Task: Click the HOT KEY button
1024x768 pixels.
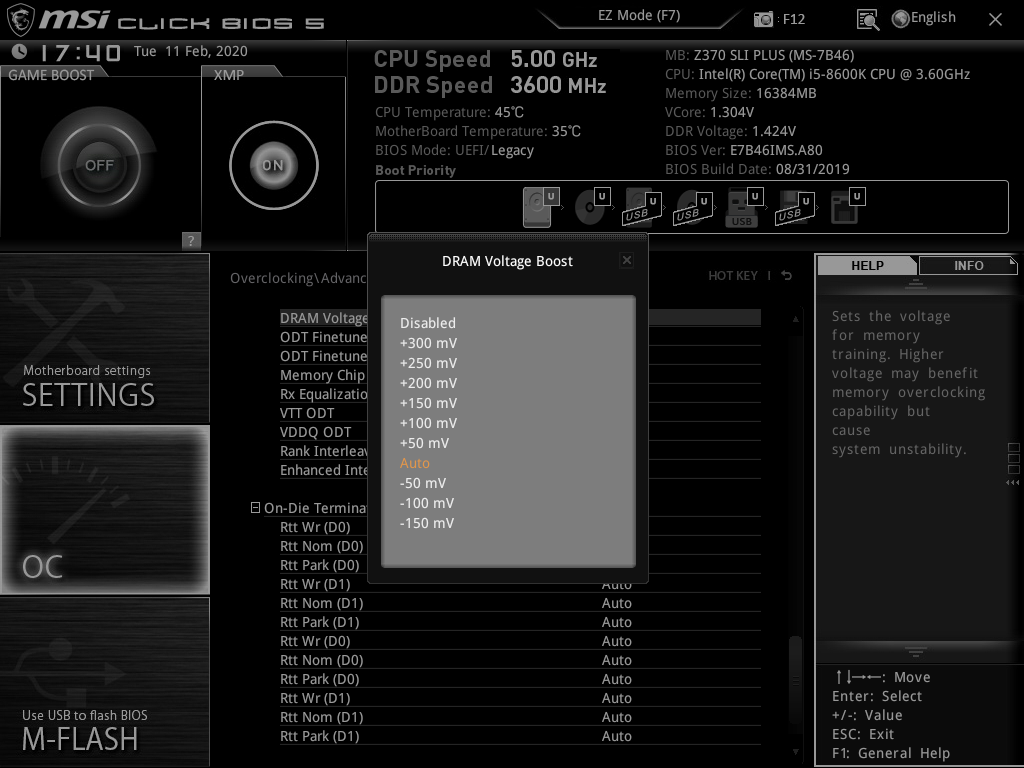Action: tap(733, 276)
